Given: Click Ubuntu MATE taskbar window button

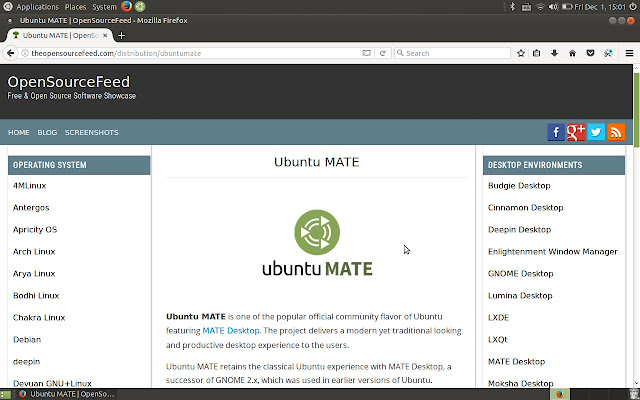Looking at the screenshot, I should pos(65,394).
